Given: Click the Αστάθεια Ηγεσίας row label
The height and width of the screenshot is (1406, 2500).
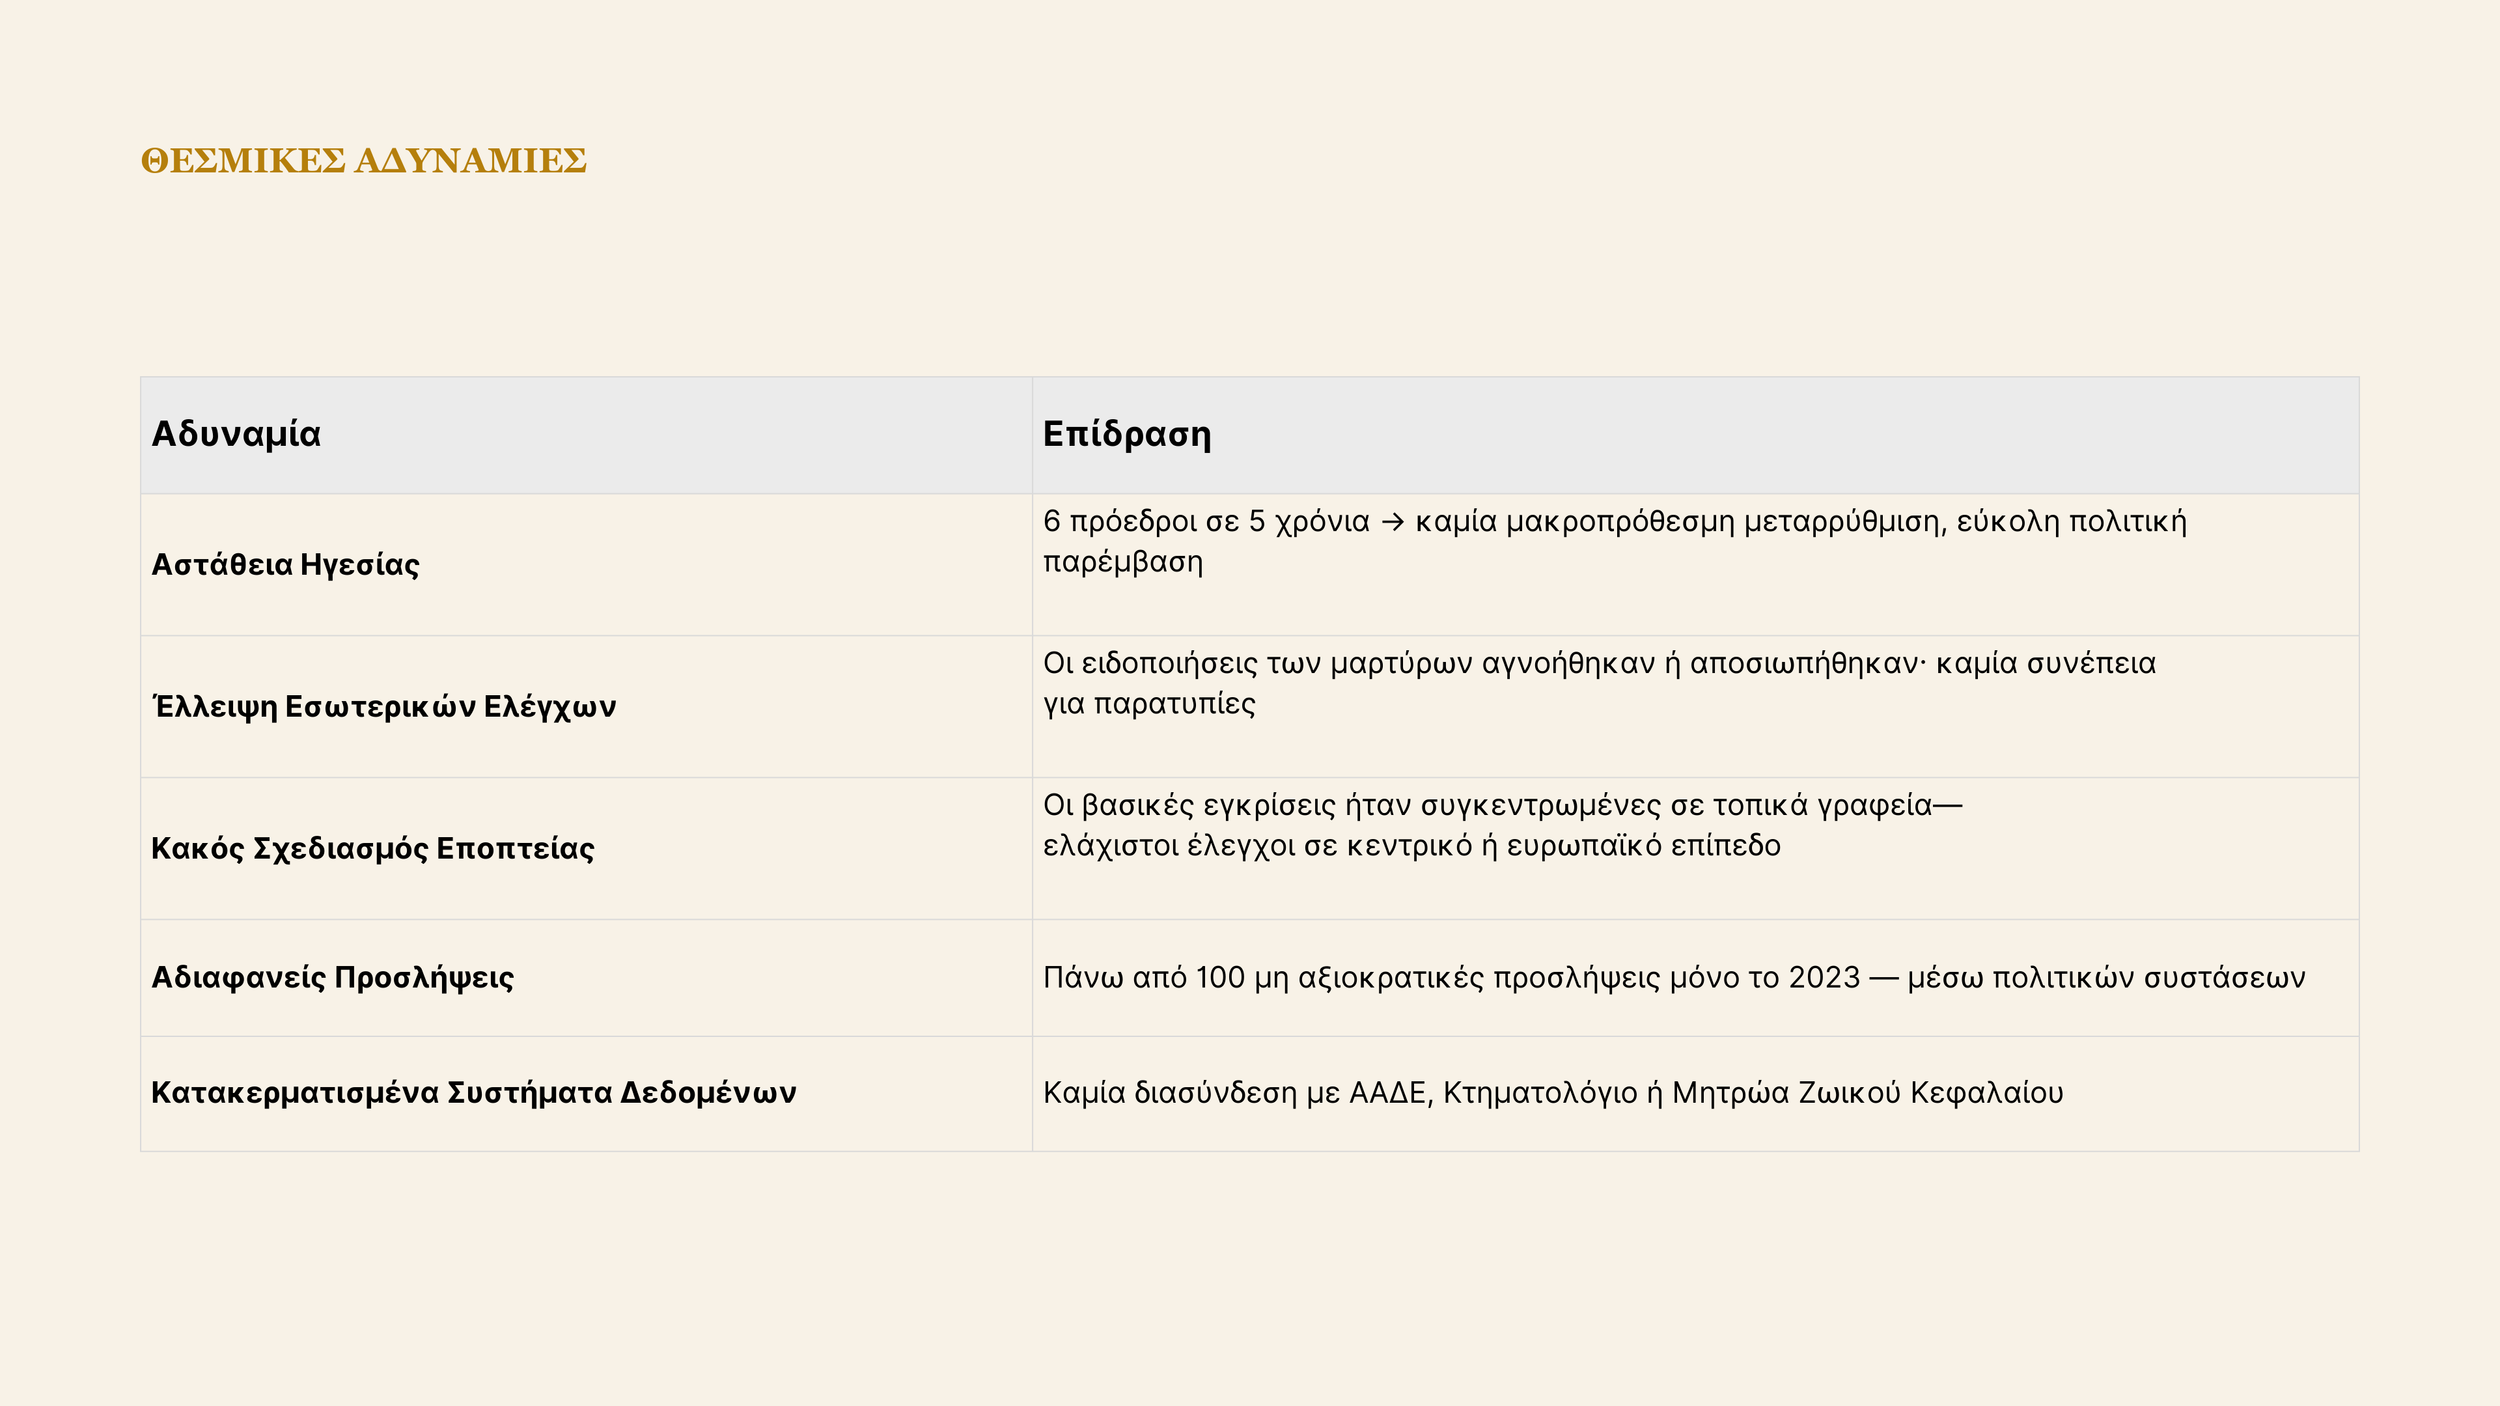Looking at the screenshot, I should pyautogui.click(x=285, y=565).
